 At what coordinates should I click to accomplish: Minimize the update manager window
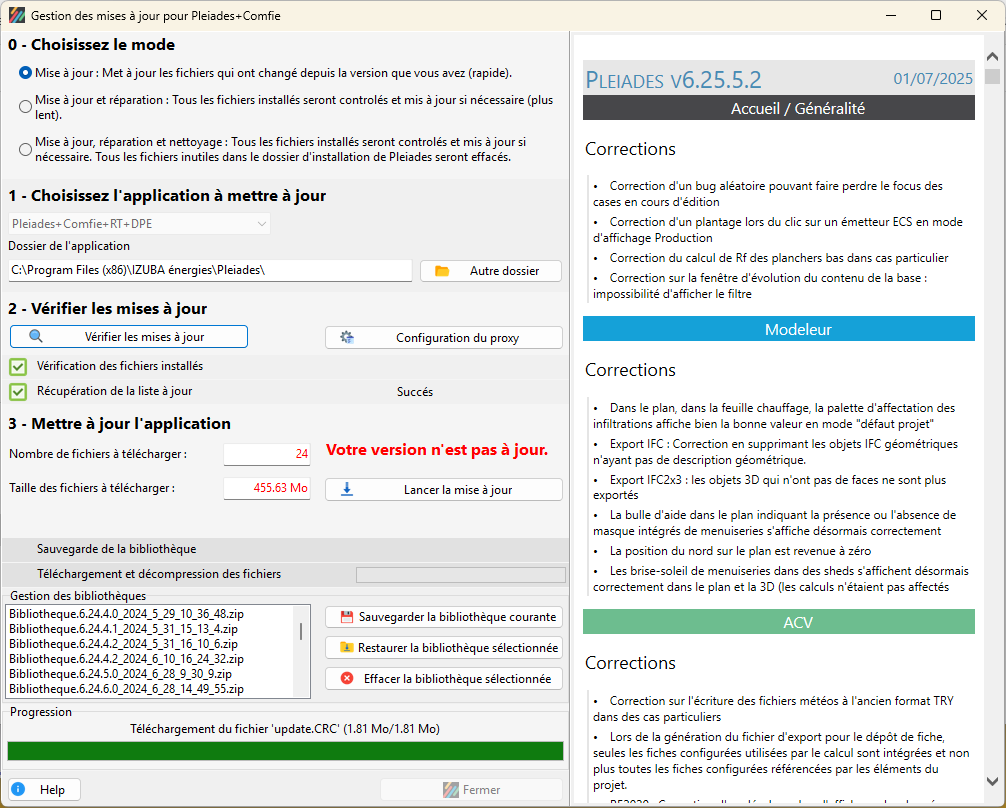(891, 15)
